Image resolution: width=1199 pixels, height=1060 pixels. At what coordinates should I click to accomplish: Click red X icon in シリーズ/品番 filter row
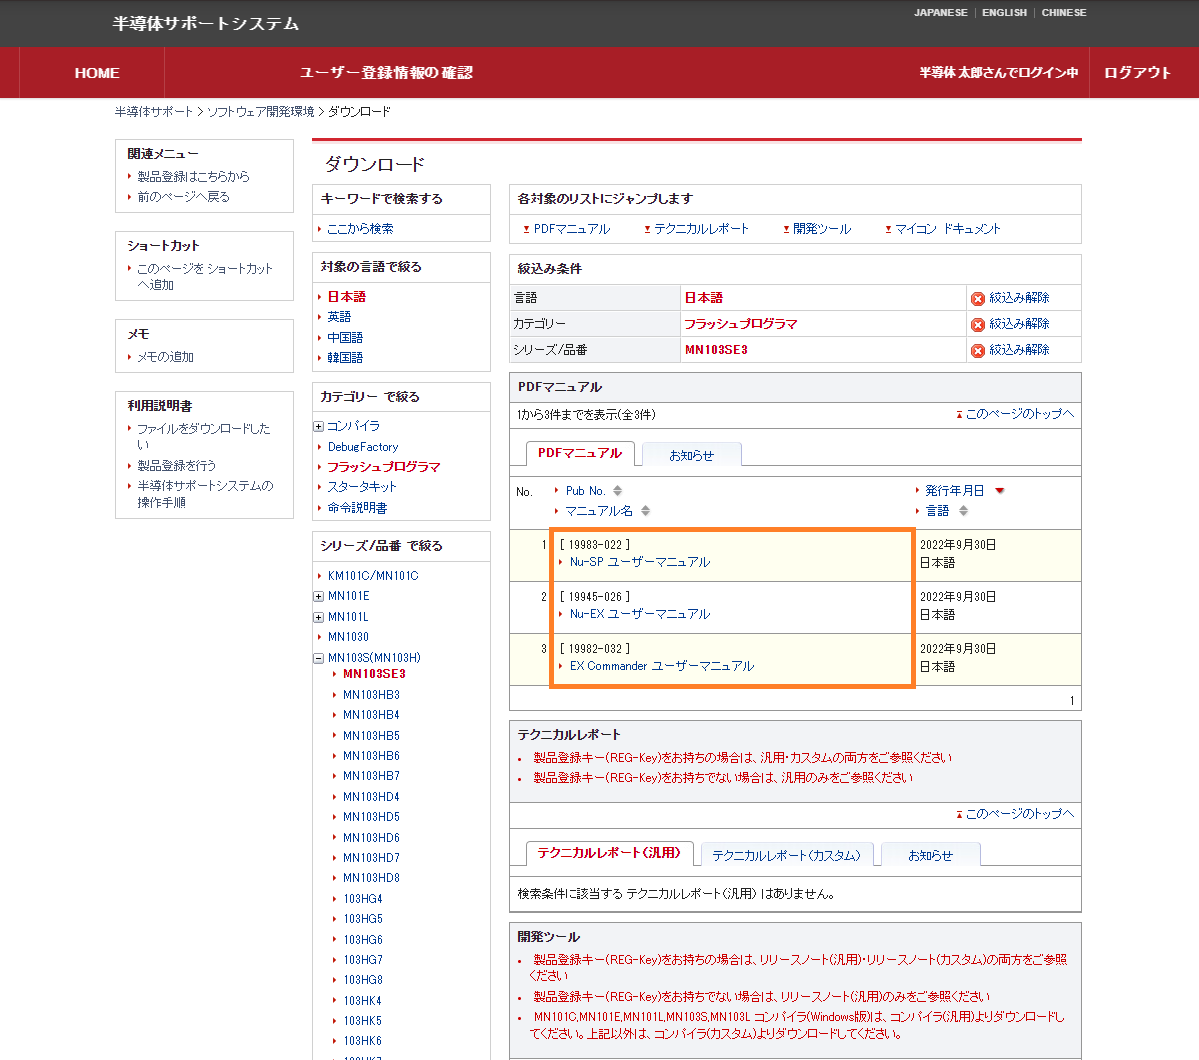pyautogui.click(x=977, y=350)
